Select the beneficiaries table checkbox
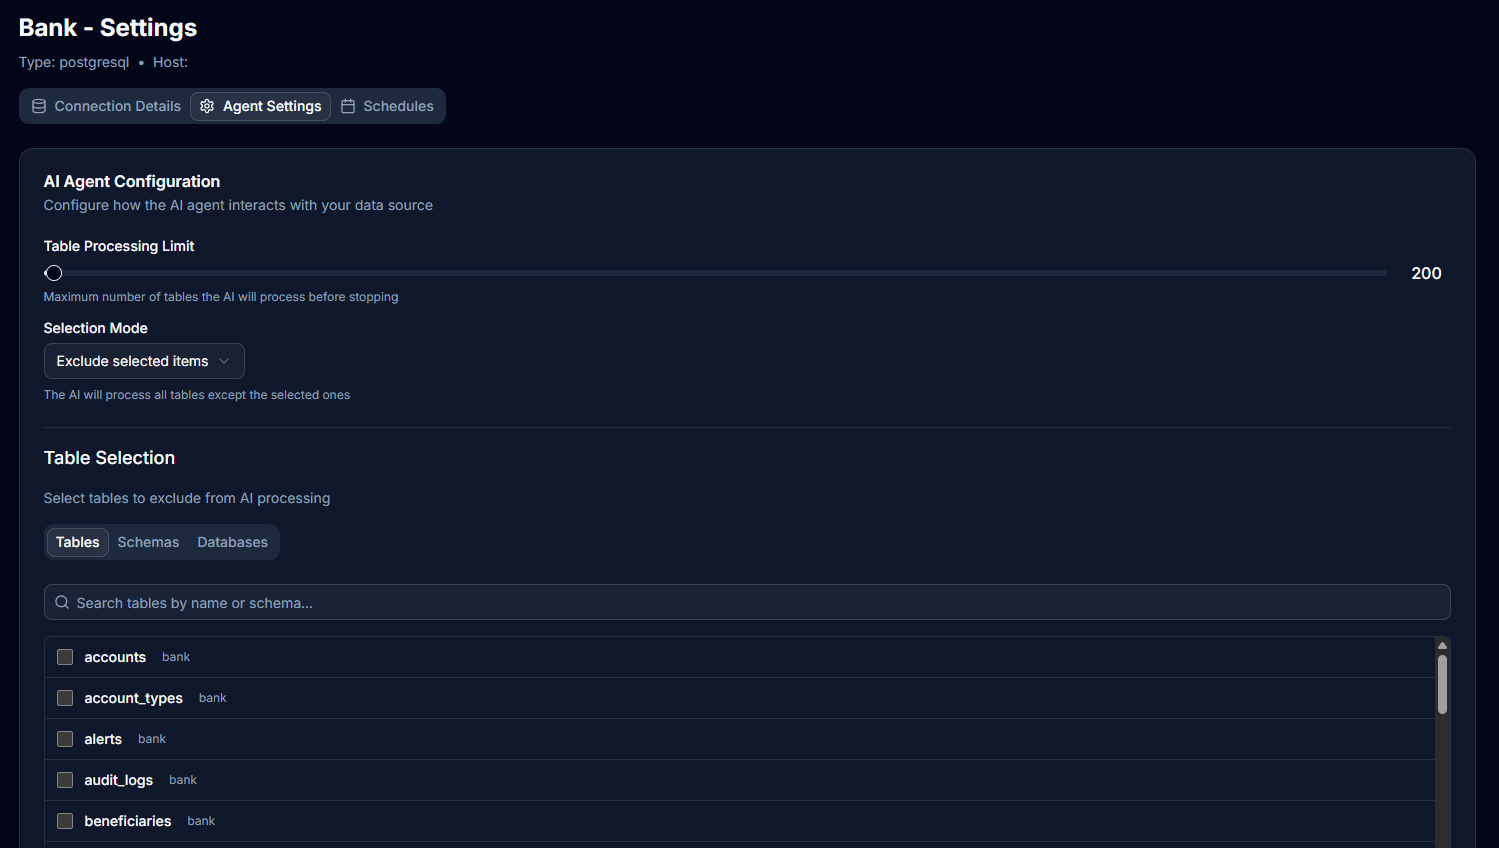Viewport: 1499px width, 848px height. 65,821
